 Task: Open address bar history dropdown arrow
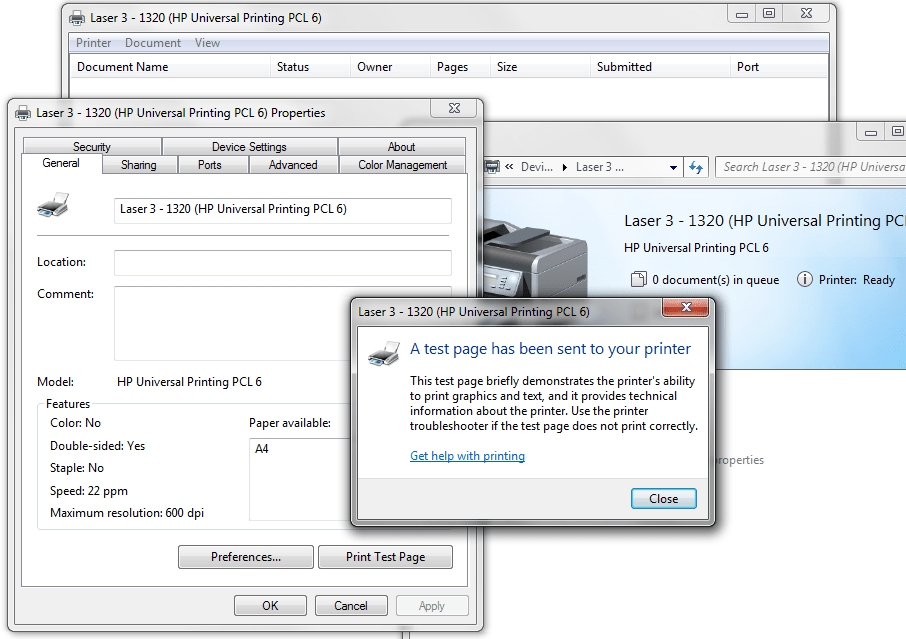673,168
